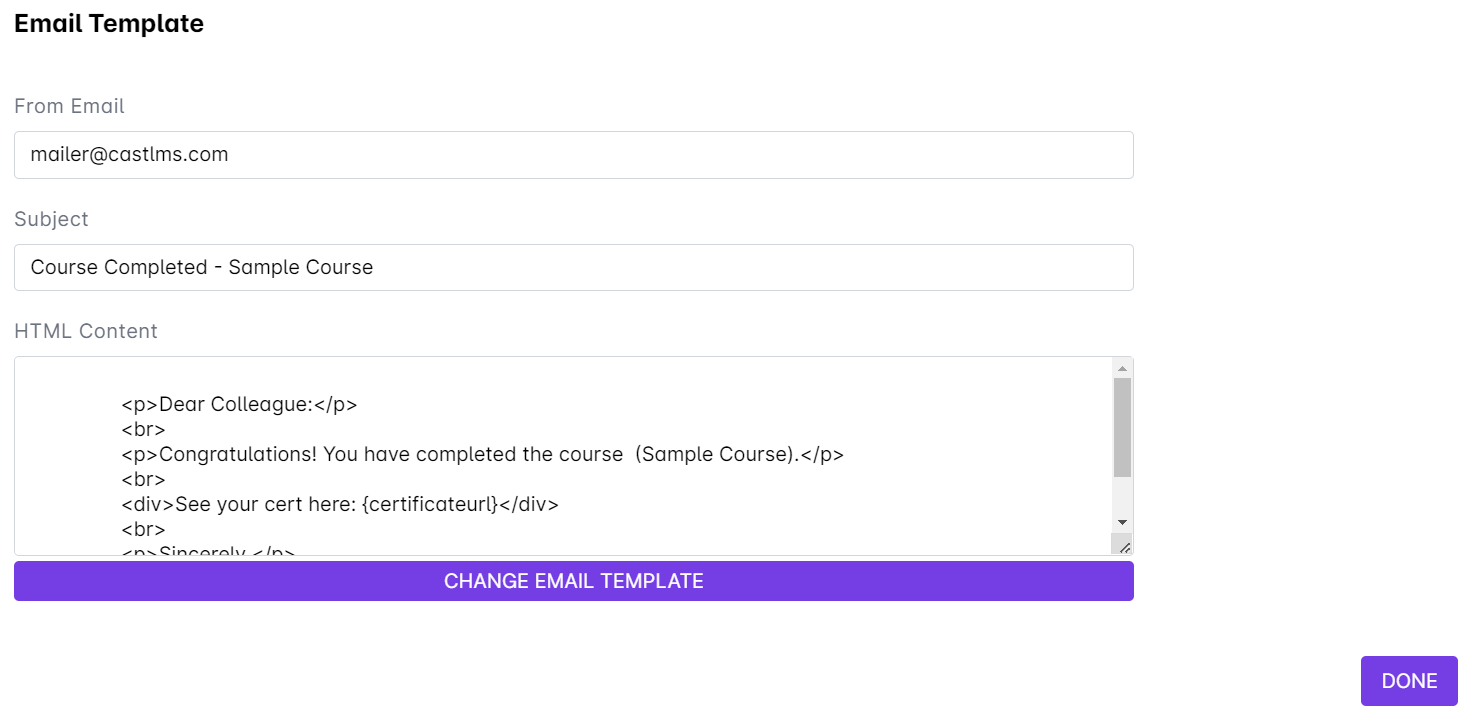Click the HTML Content scrollbar thumb
Image resolution: width=1472 pixels, height=716 pixels.
[x=1122, y=427]
